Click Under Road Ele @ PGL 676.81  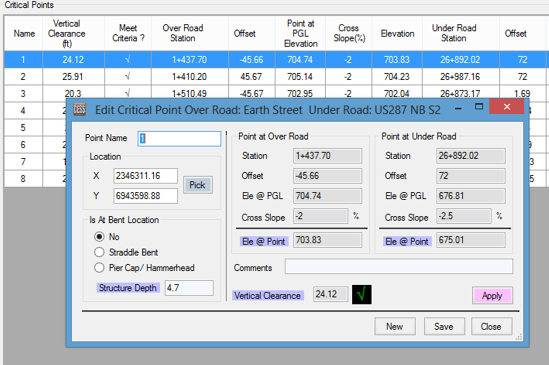coord(471,196)
